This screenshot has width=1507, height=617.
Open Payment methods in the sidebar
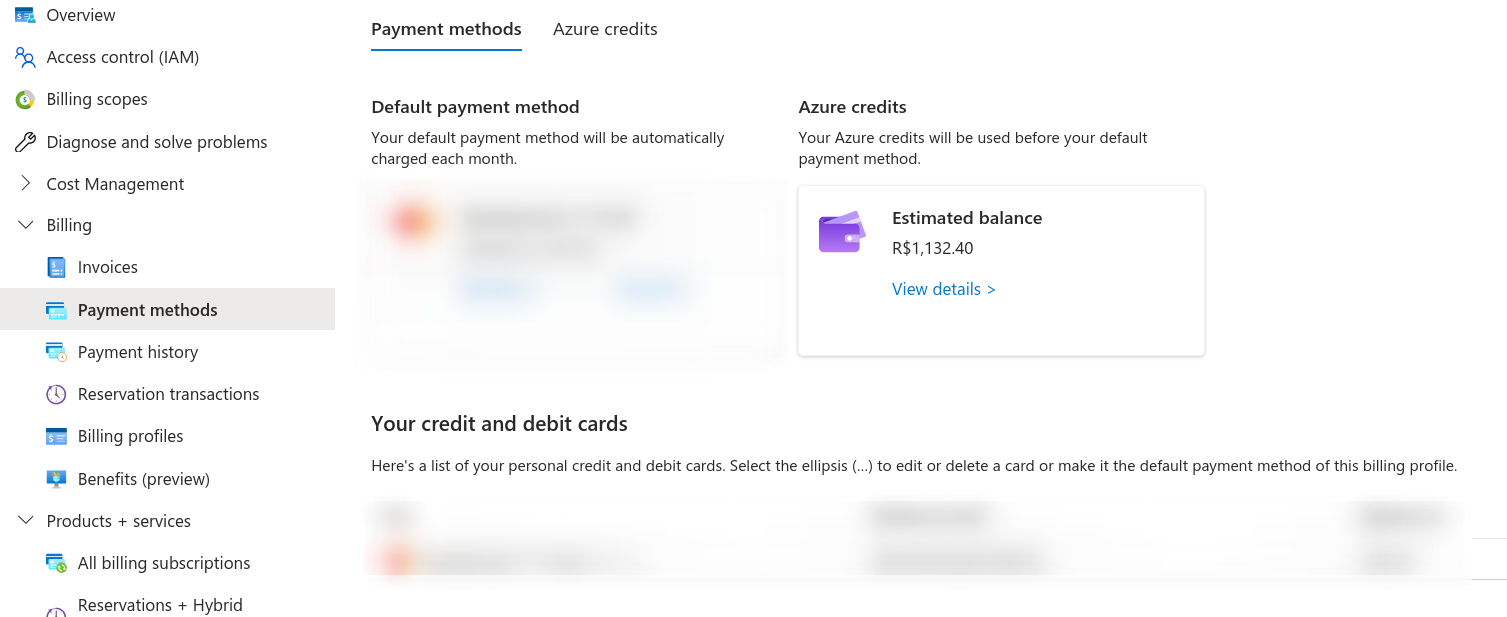(147, 310)
